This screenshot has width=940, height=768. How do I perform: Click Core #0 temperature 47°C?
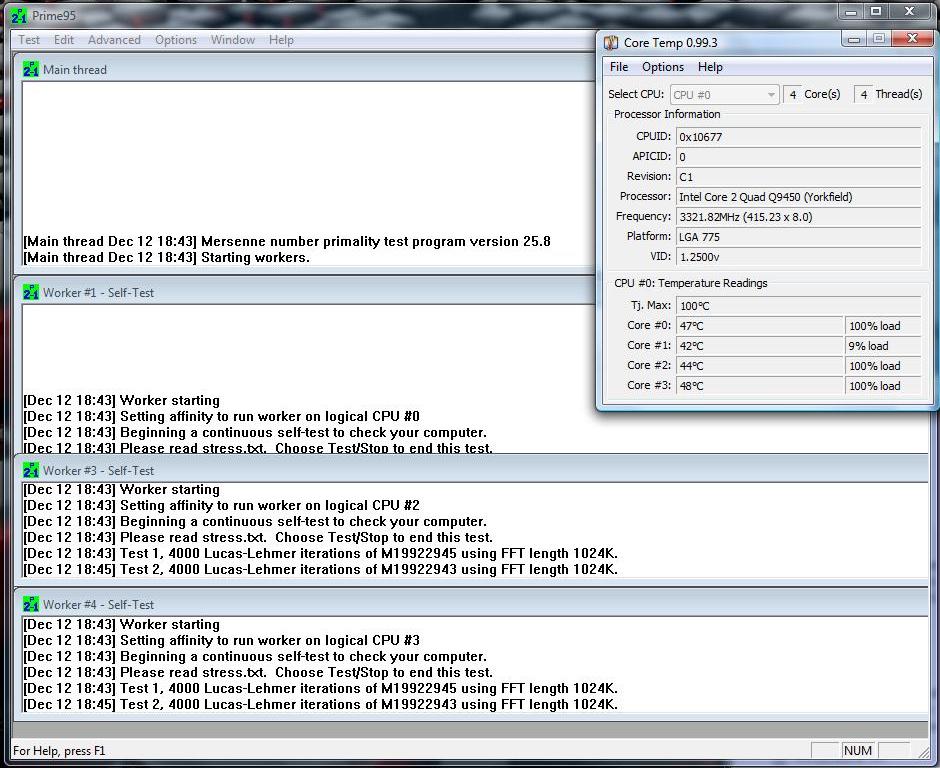[x=760, y=326]
